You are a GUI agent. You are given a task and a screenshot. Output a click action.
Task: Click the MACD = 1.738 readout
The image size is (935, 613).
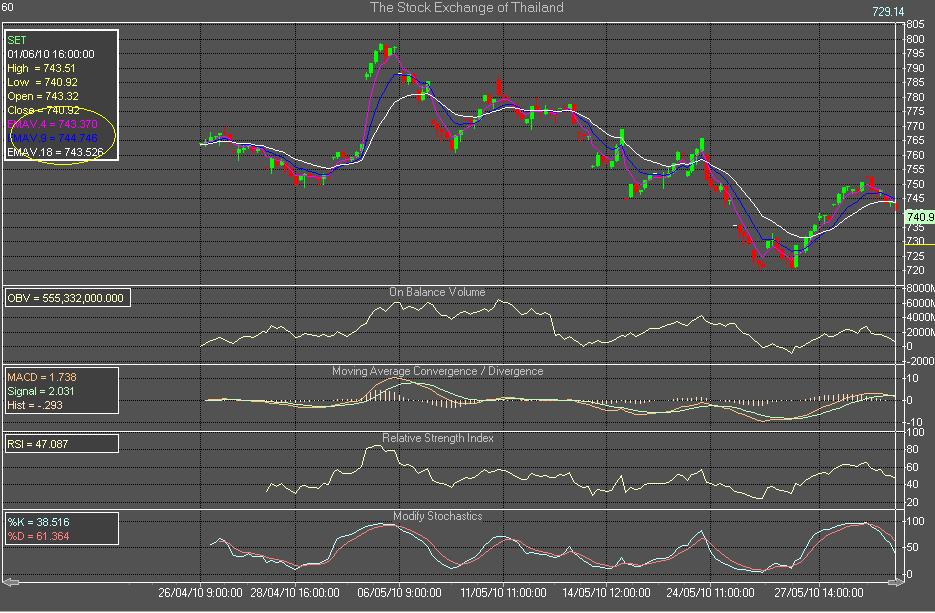pyautogui.click(x=42, y=377)
